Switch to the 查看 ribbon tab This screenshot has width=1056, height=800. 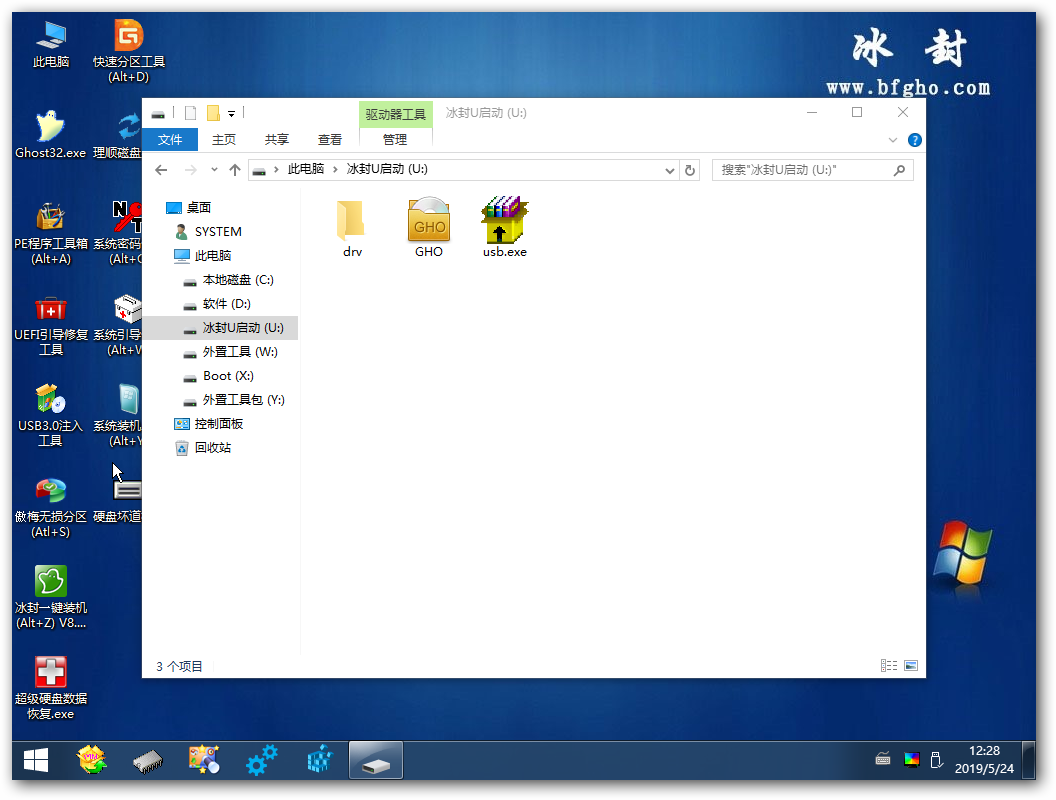click(x=330, y=139)
